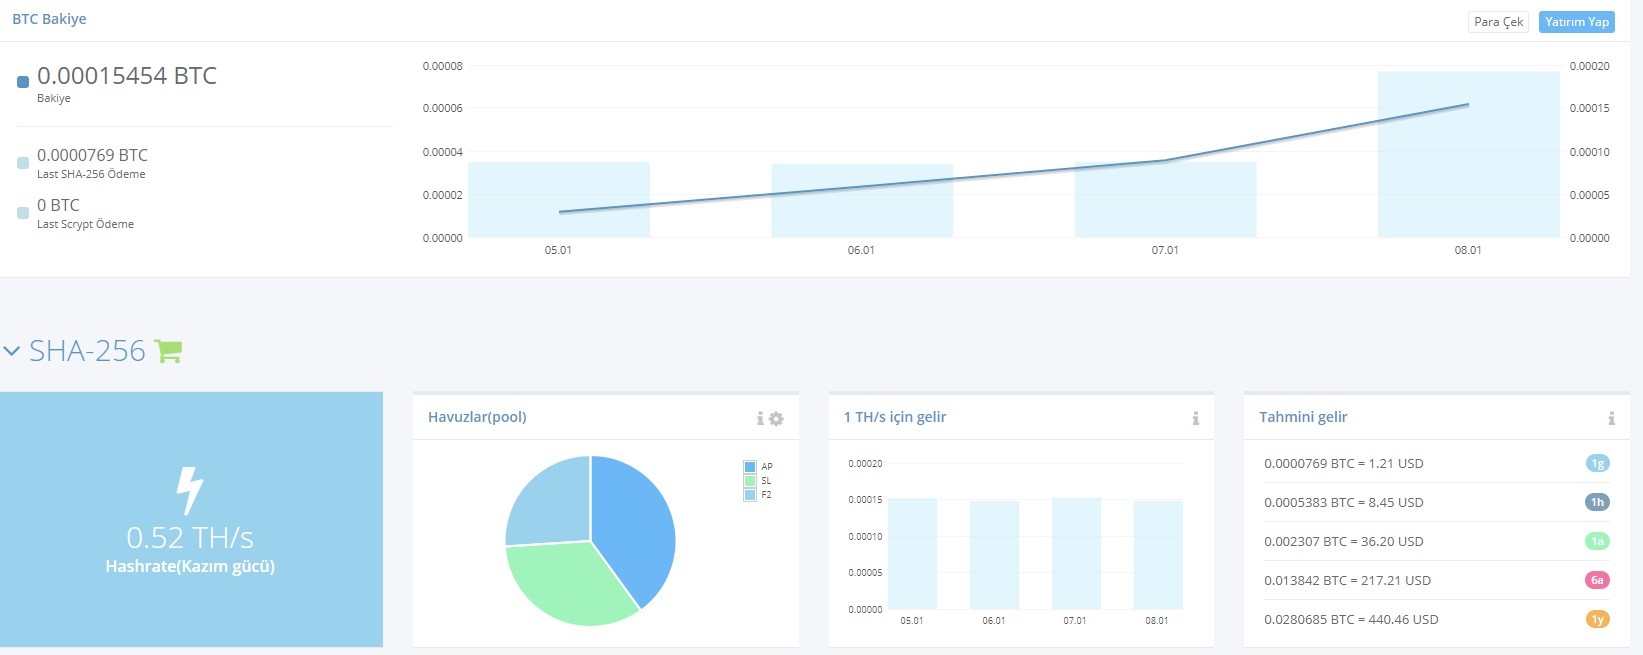This screenshot has width=1643, height=655.
Task: Click the Para Çek button
Action: click(1498, 22)
